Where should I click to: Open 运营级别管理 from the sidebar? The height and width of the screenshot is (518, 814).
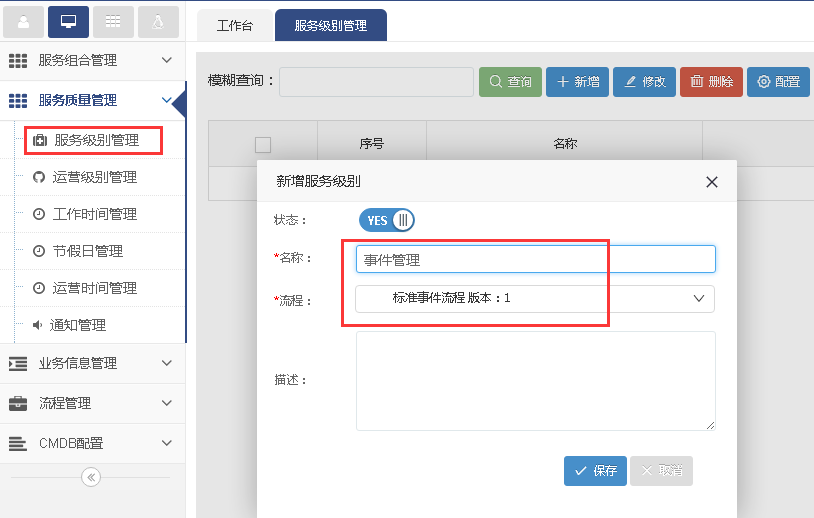[94, 177]
